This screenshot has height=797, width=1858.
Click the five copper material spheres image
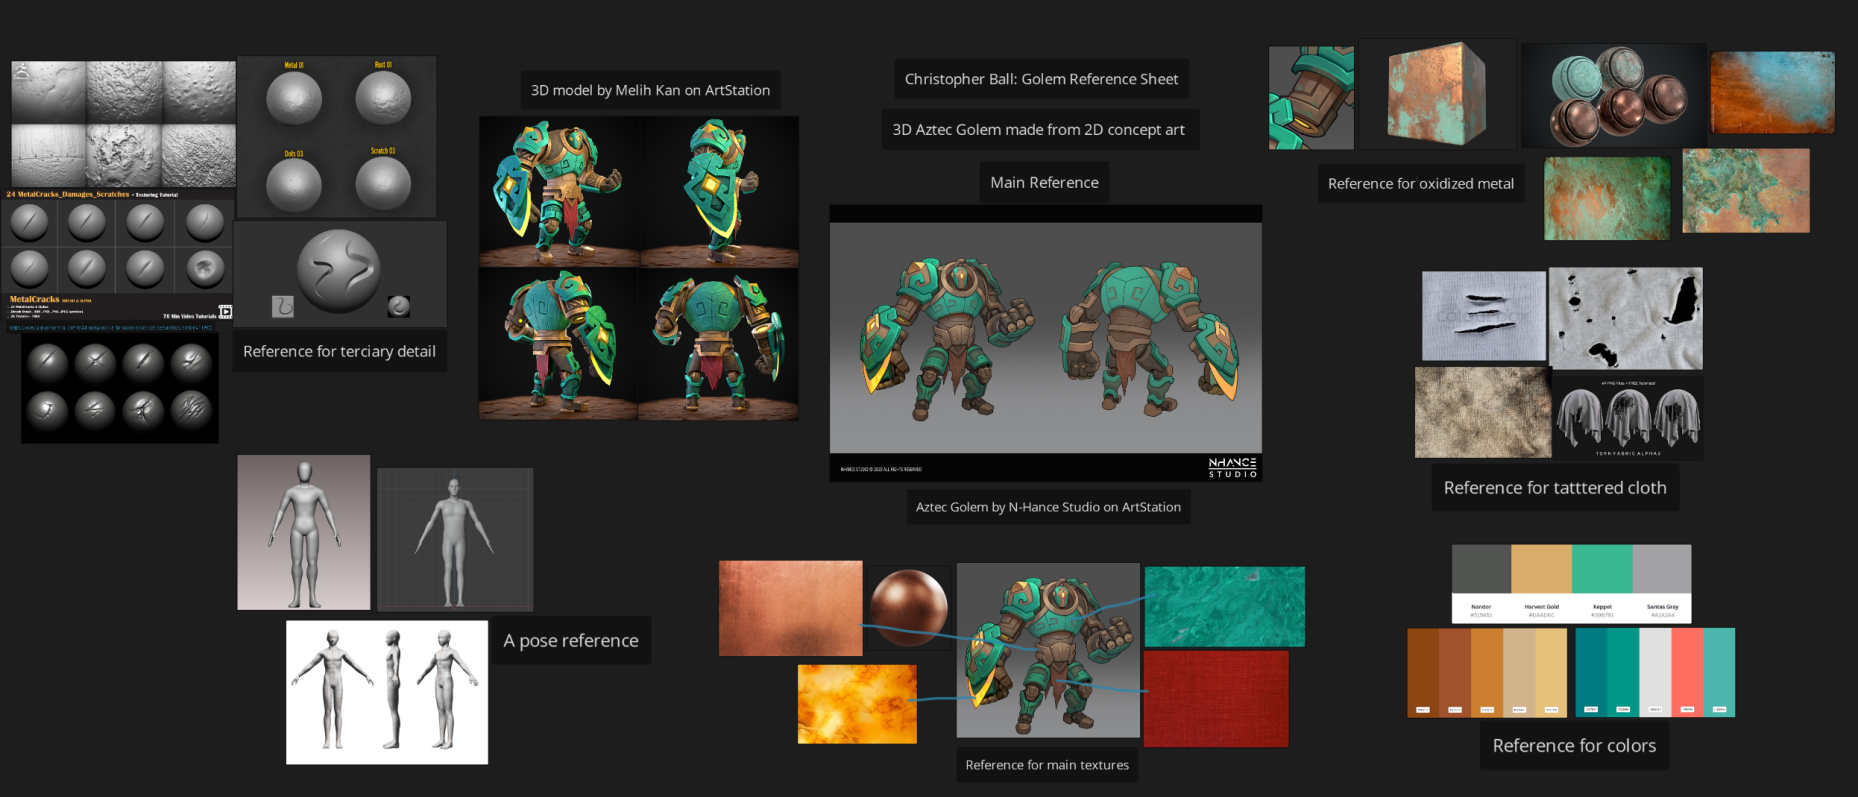pos(1614,96)
